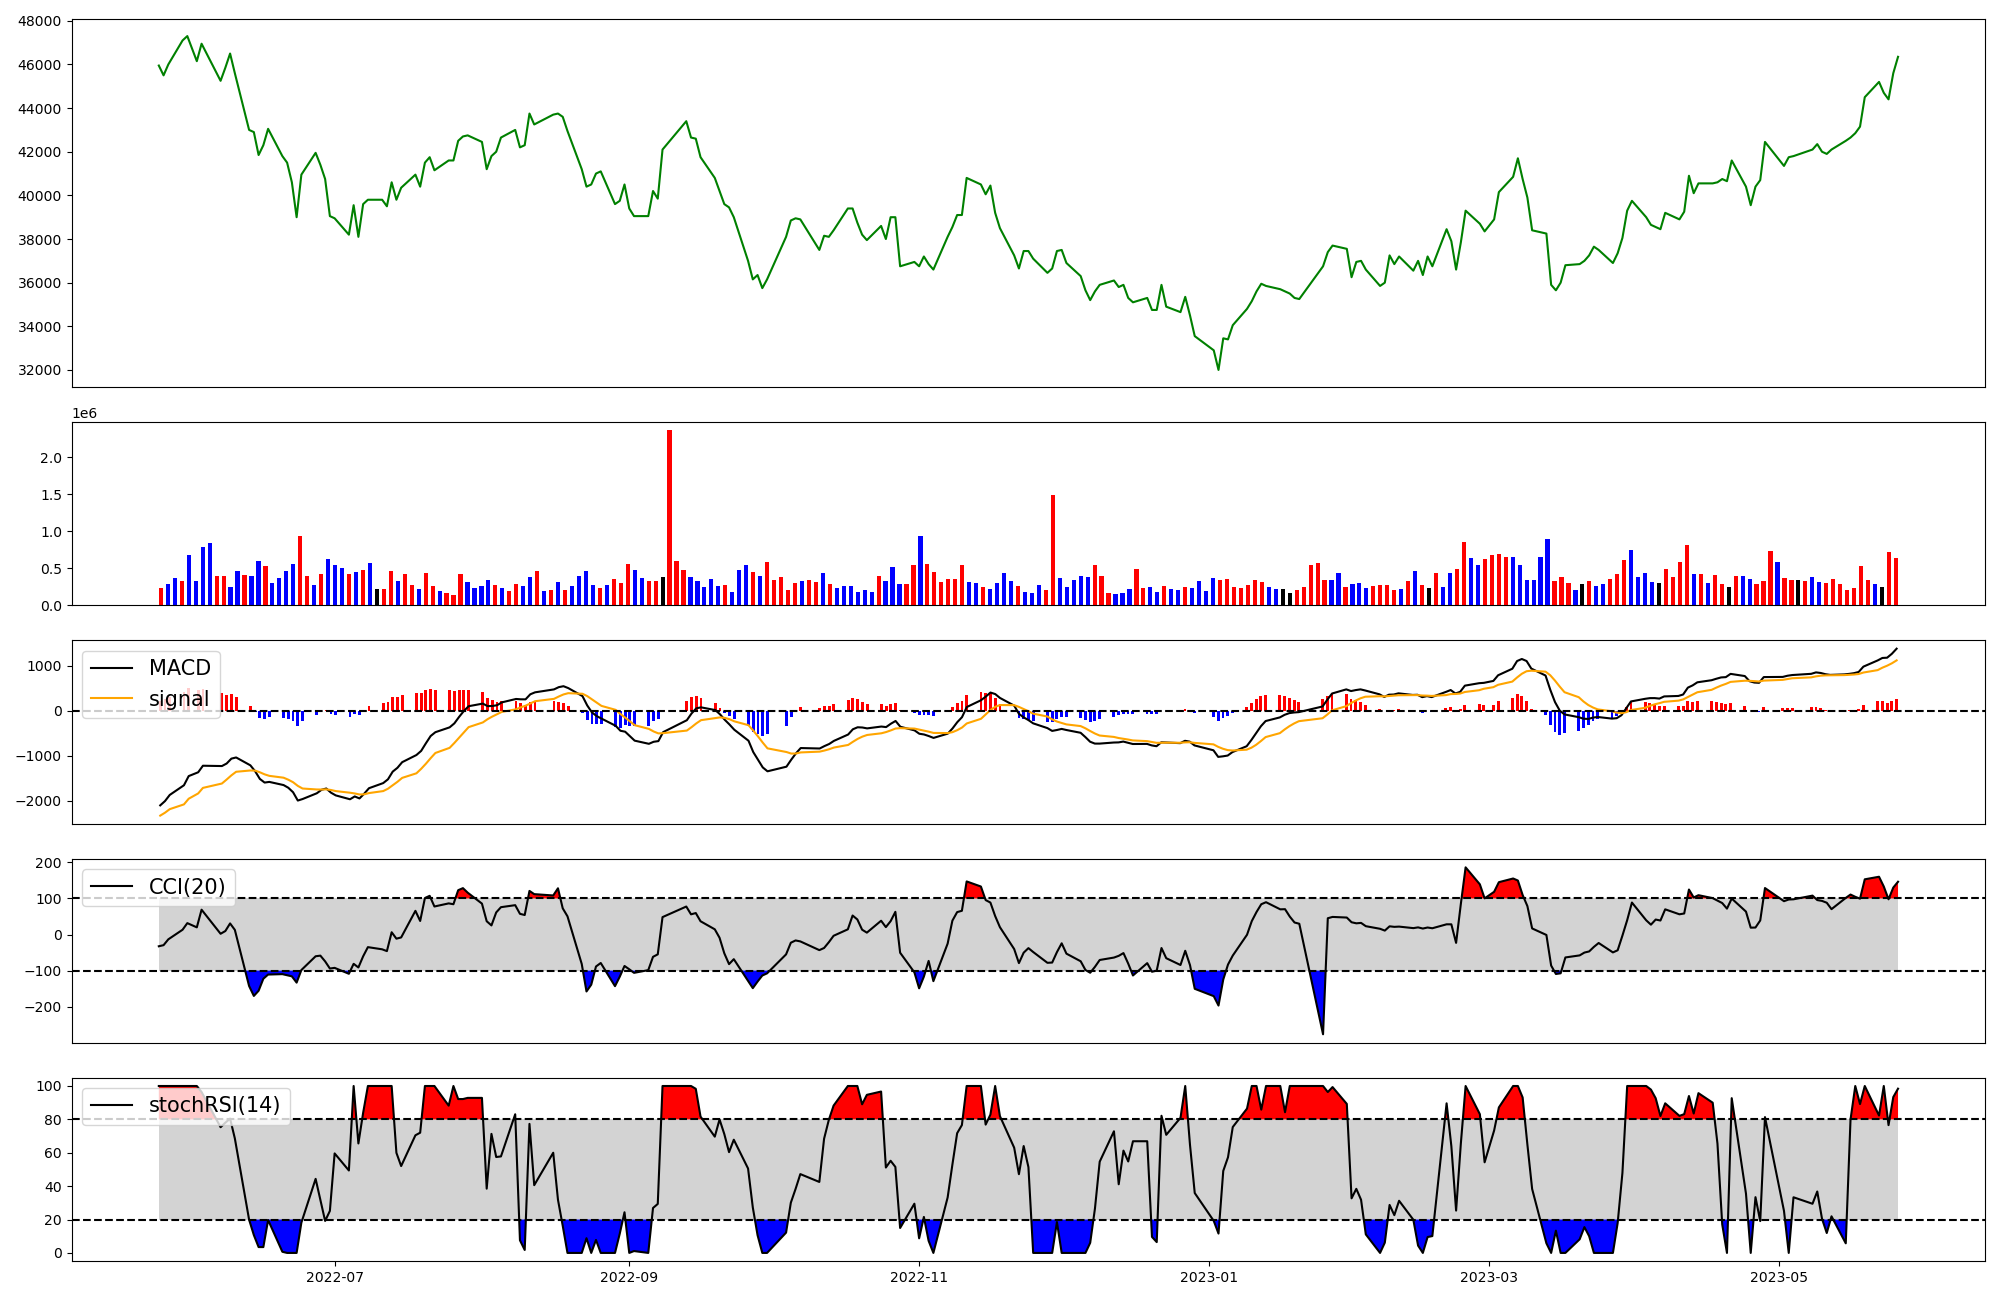Click the MACD legend entry
Viewport: 2000px width, 1300px height.
click(179, 668)
